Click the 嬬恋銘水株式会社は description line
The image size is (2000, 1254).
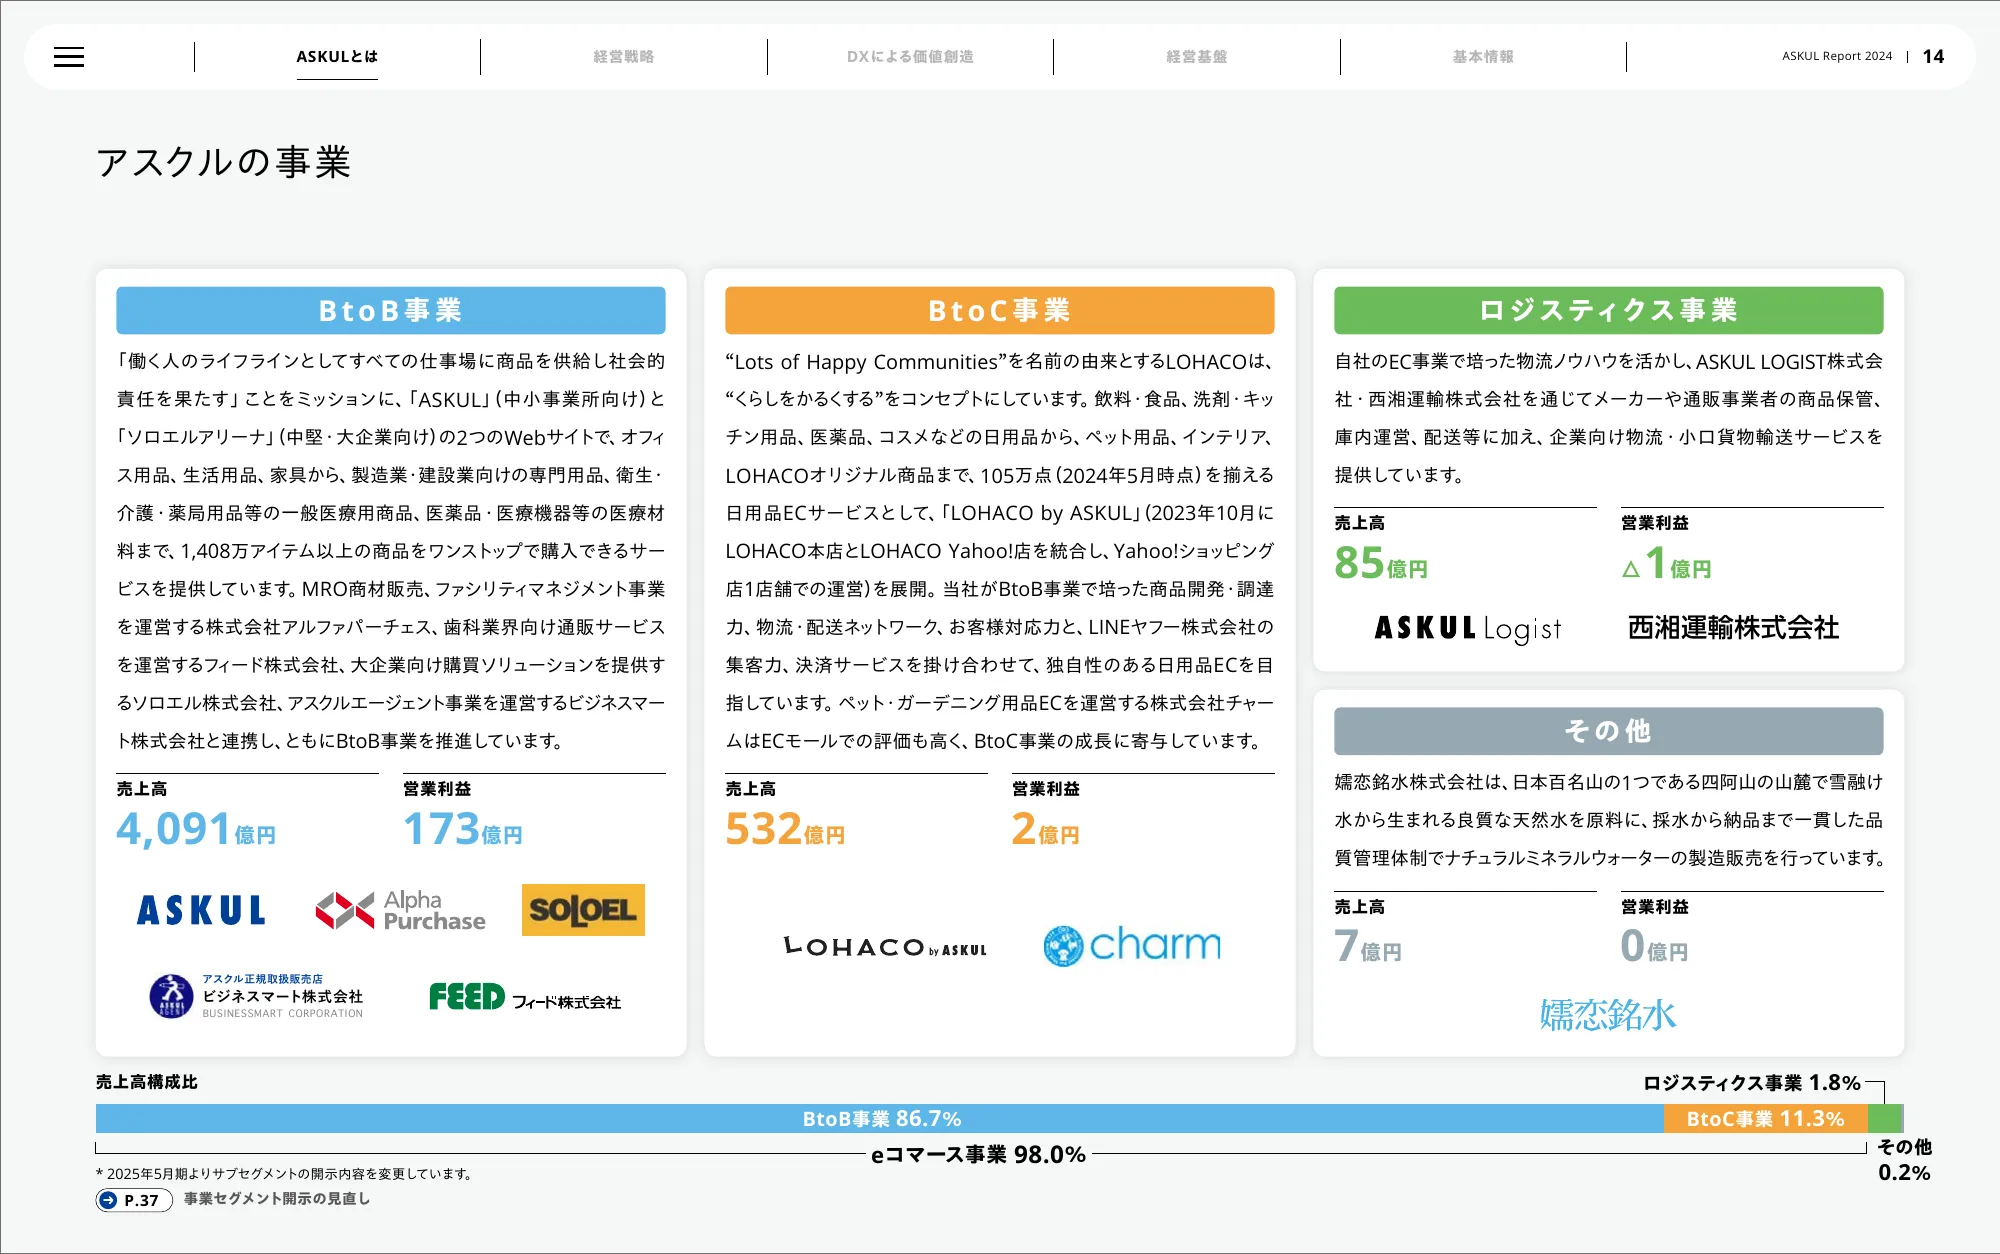(x=1609, y=782)
